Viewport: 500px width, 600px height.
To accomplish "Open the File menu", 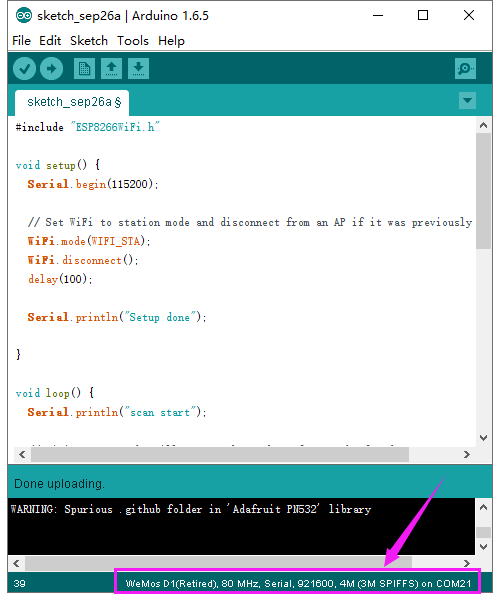I will click(x=21, y=41).
